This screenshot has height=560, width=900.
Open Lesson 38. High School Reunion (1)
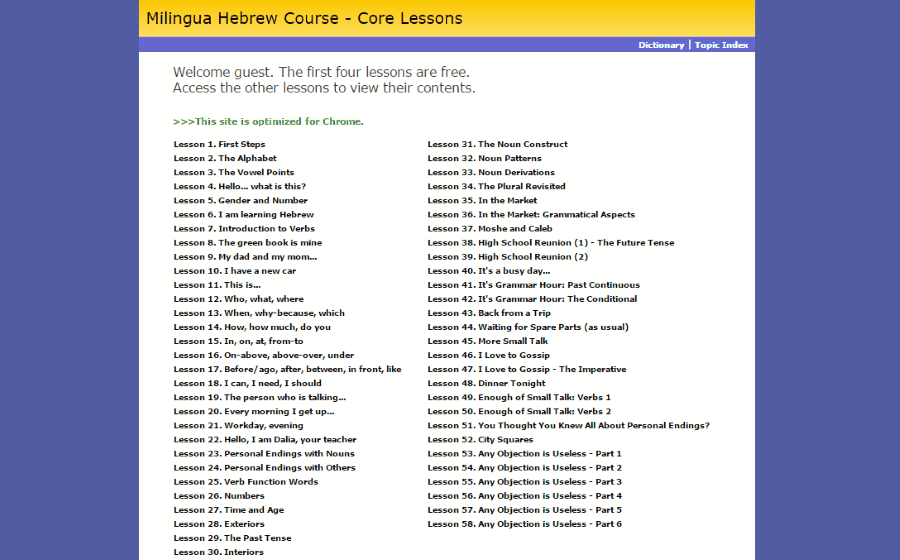pos(551,243)
